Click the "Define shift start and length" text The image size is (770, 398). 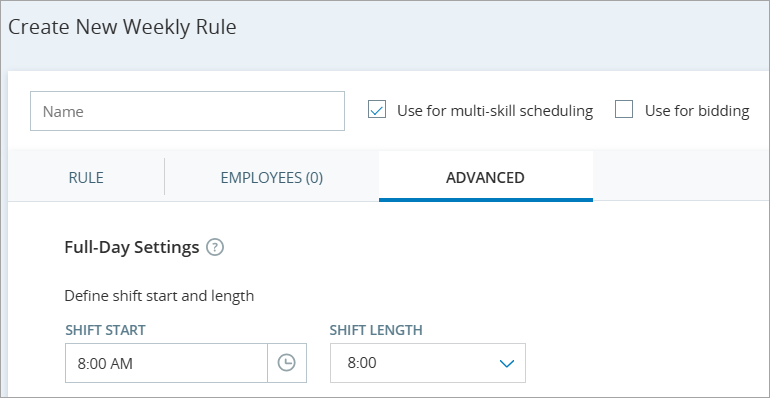coord(159,296)
